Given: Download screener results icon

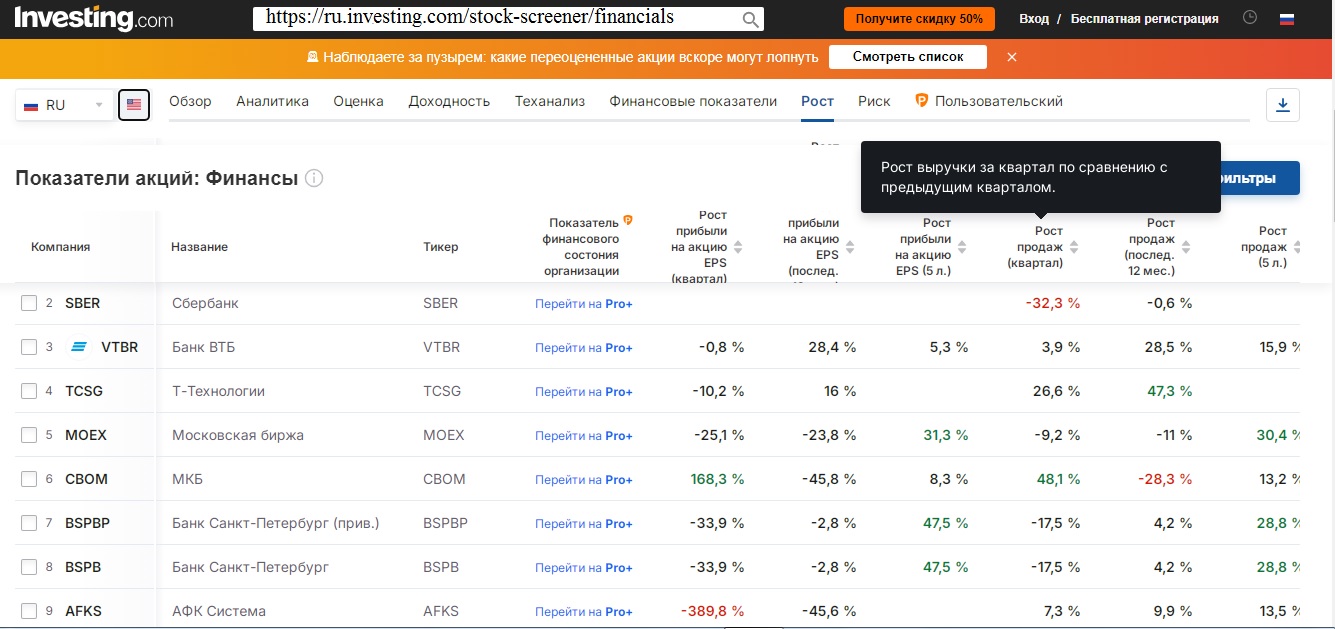Looking at the screenshot, I should tap(1283, 105).
